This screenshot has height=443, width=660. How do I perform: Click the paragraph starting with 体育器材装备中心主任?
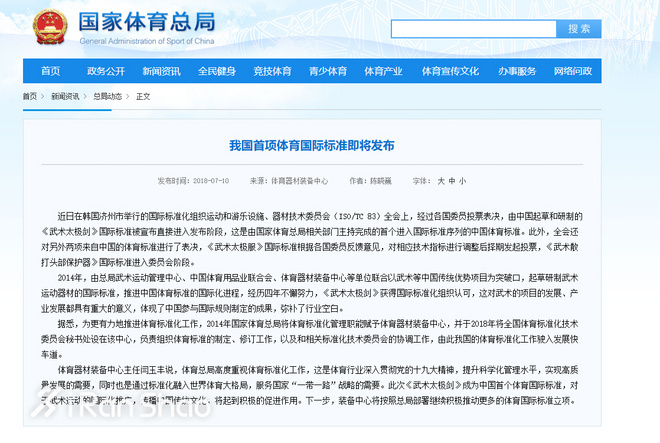click(x=310, y=385)
